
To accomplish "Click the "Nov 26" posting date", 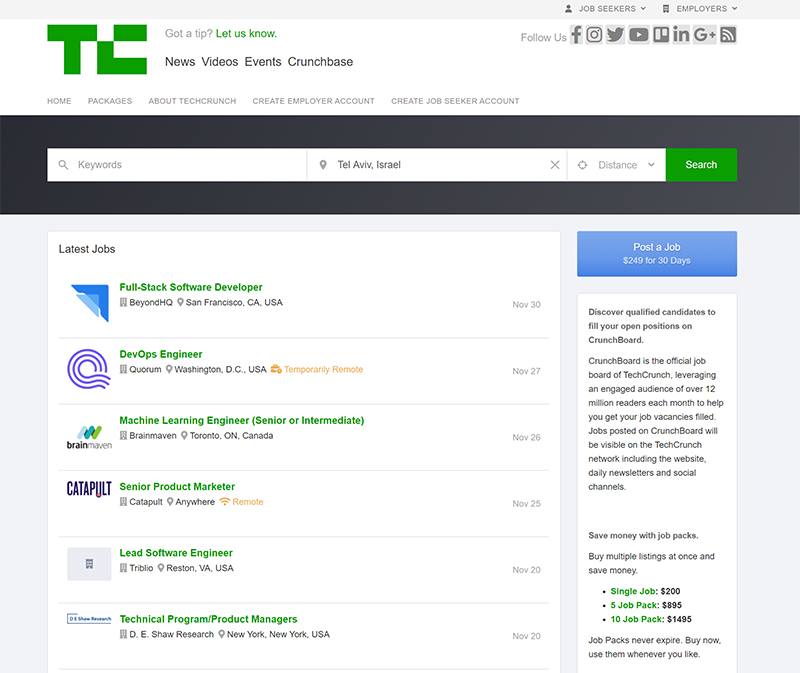I will point(526,437).
